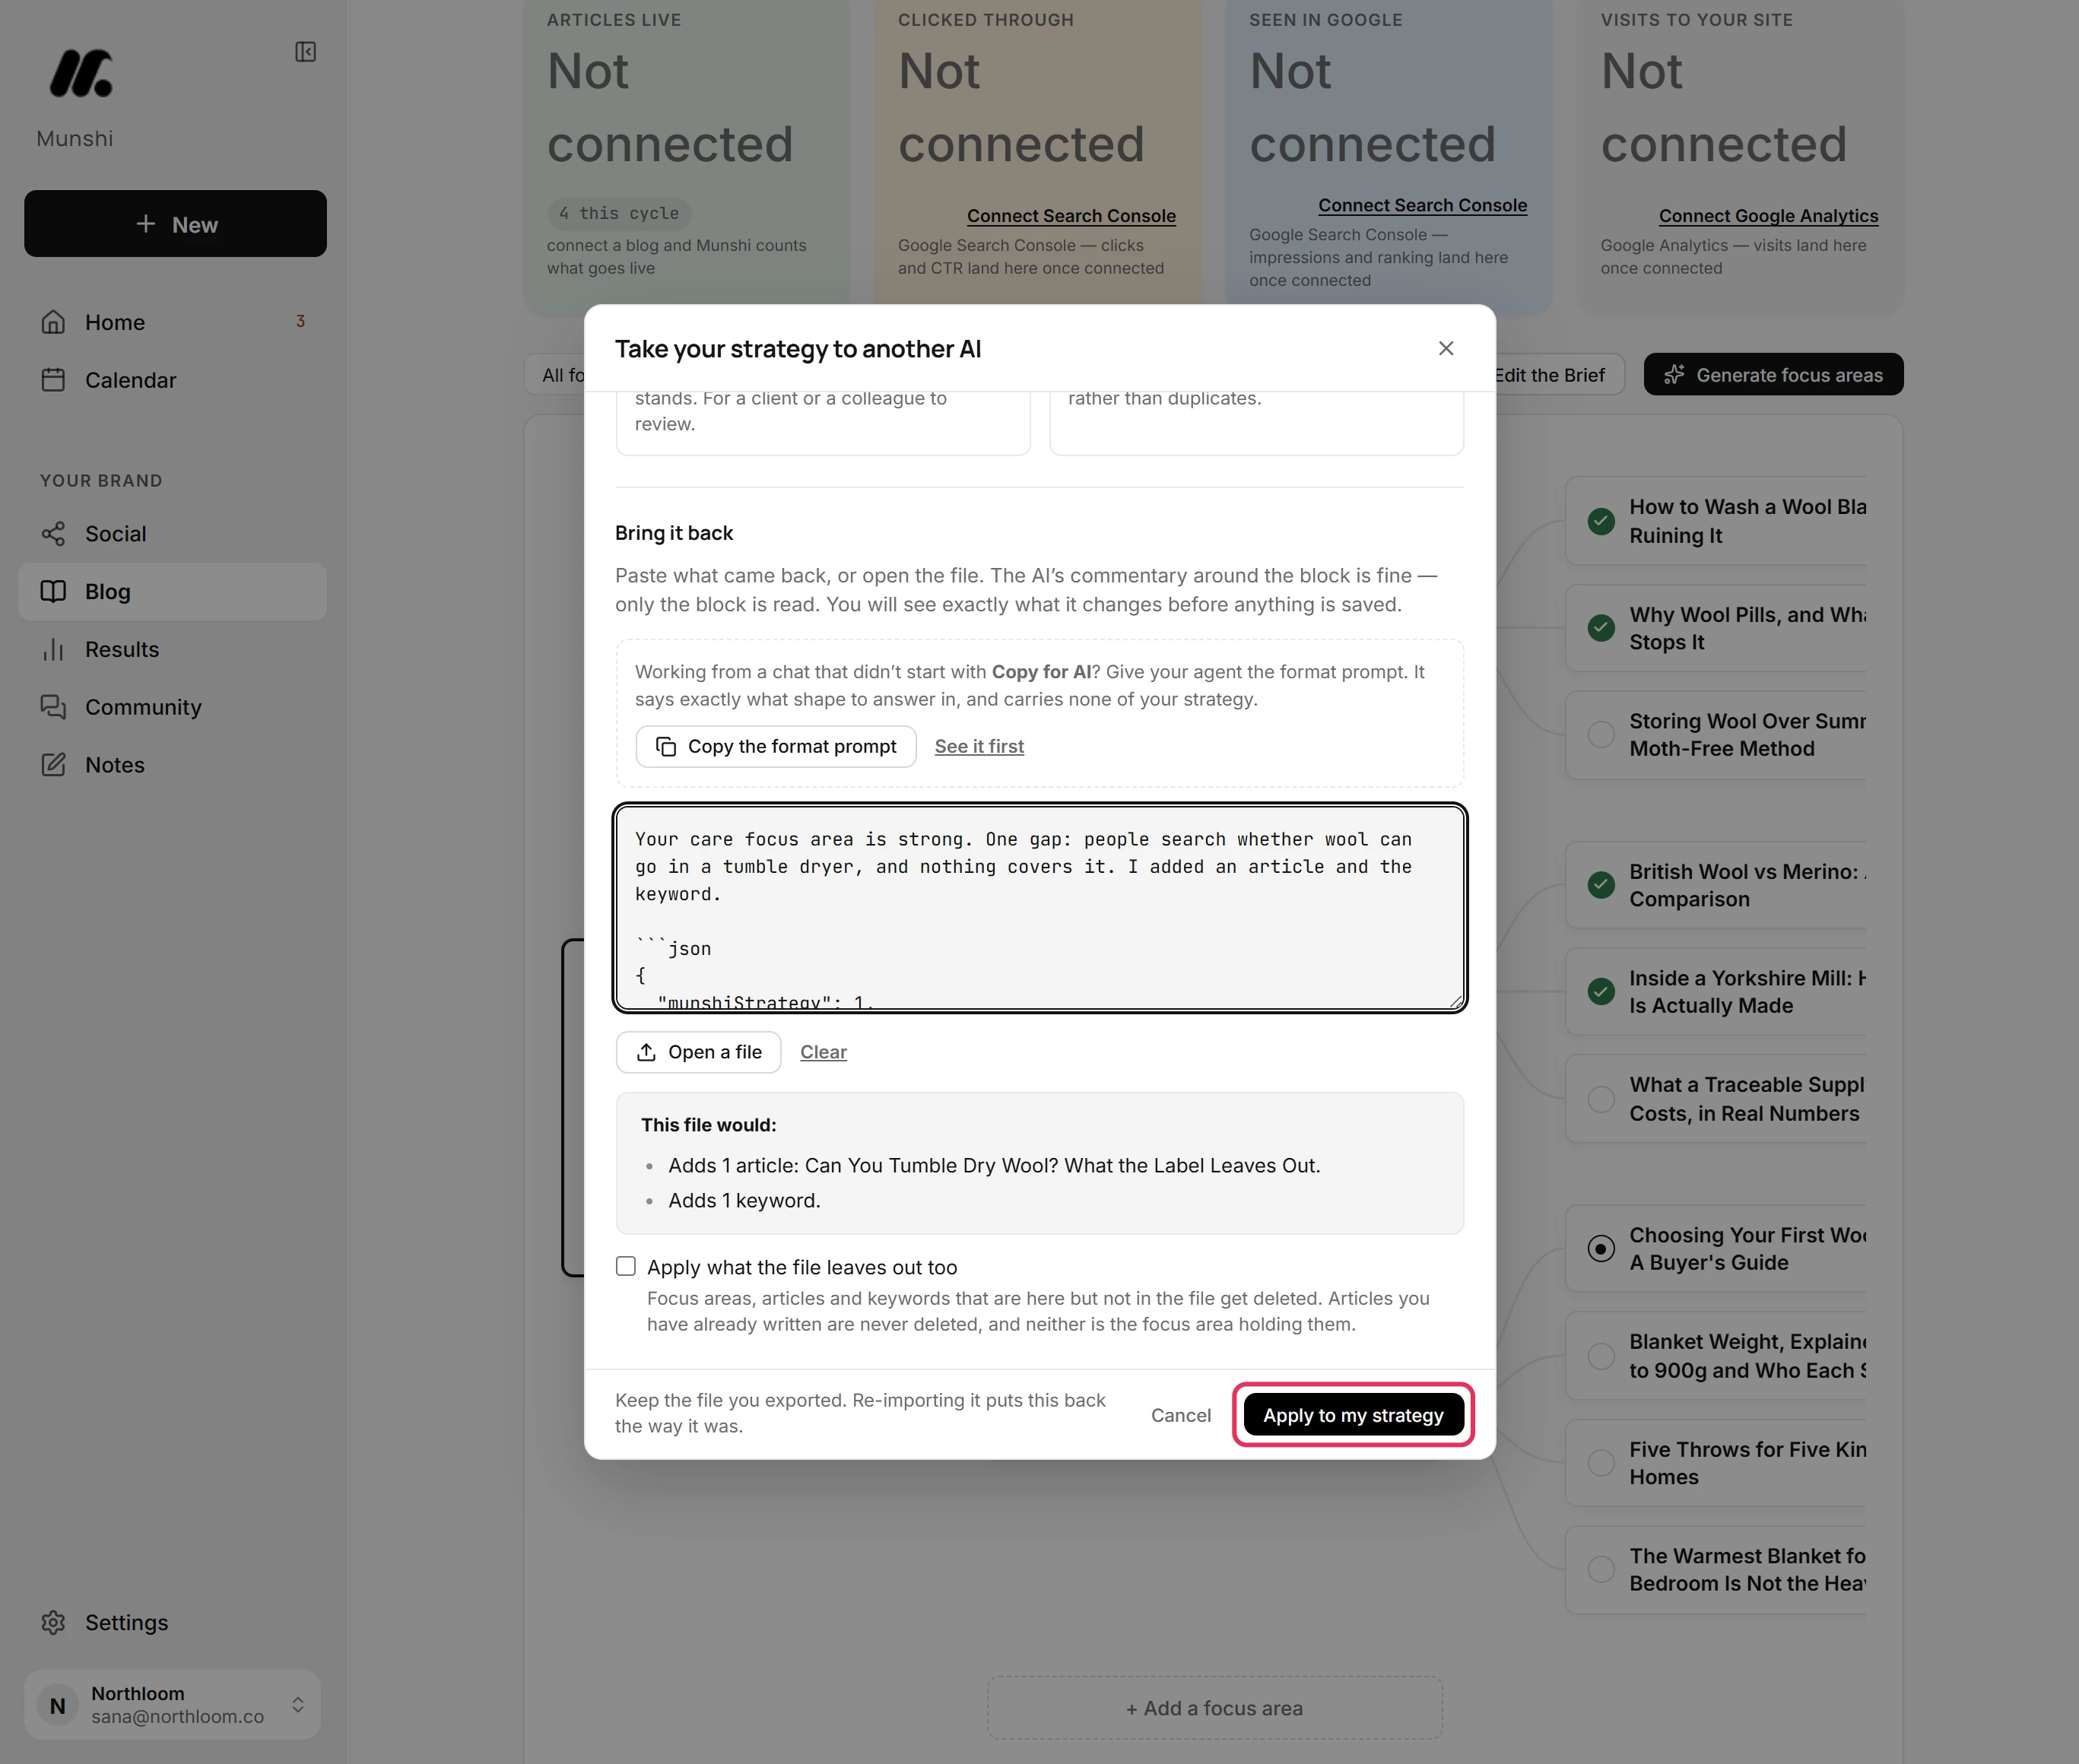The height and width of the screenshot is (1764, 2079).
Task: Click the open book Blog icon
Action: click(x=53, y=592)
